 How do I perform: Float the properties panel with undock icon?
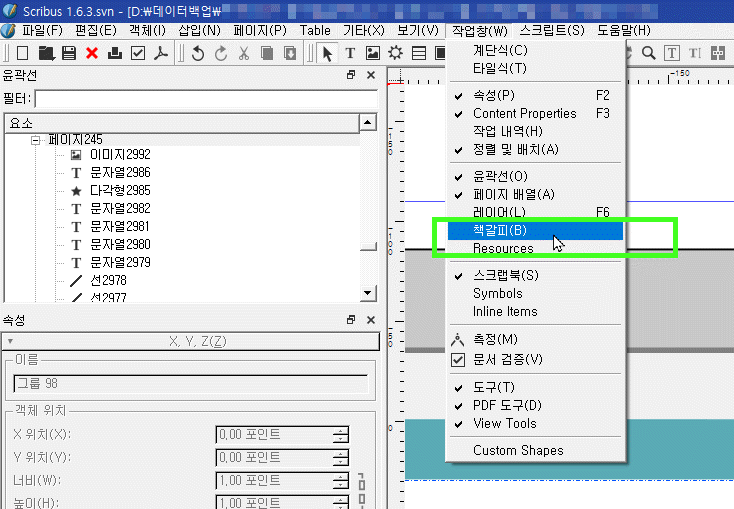[351, 320]
